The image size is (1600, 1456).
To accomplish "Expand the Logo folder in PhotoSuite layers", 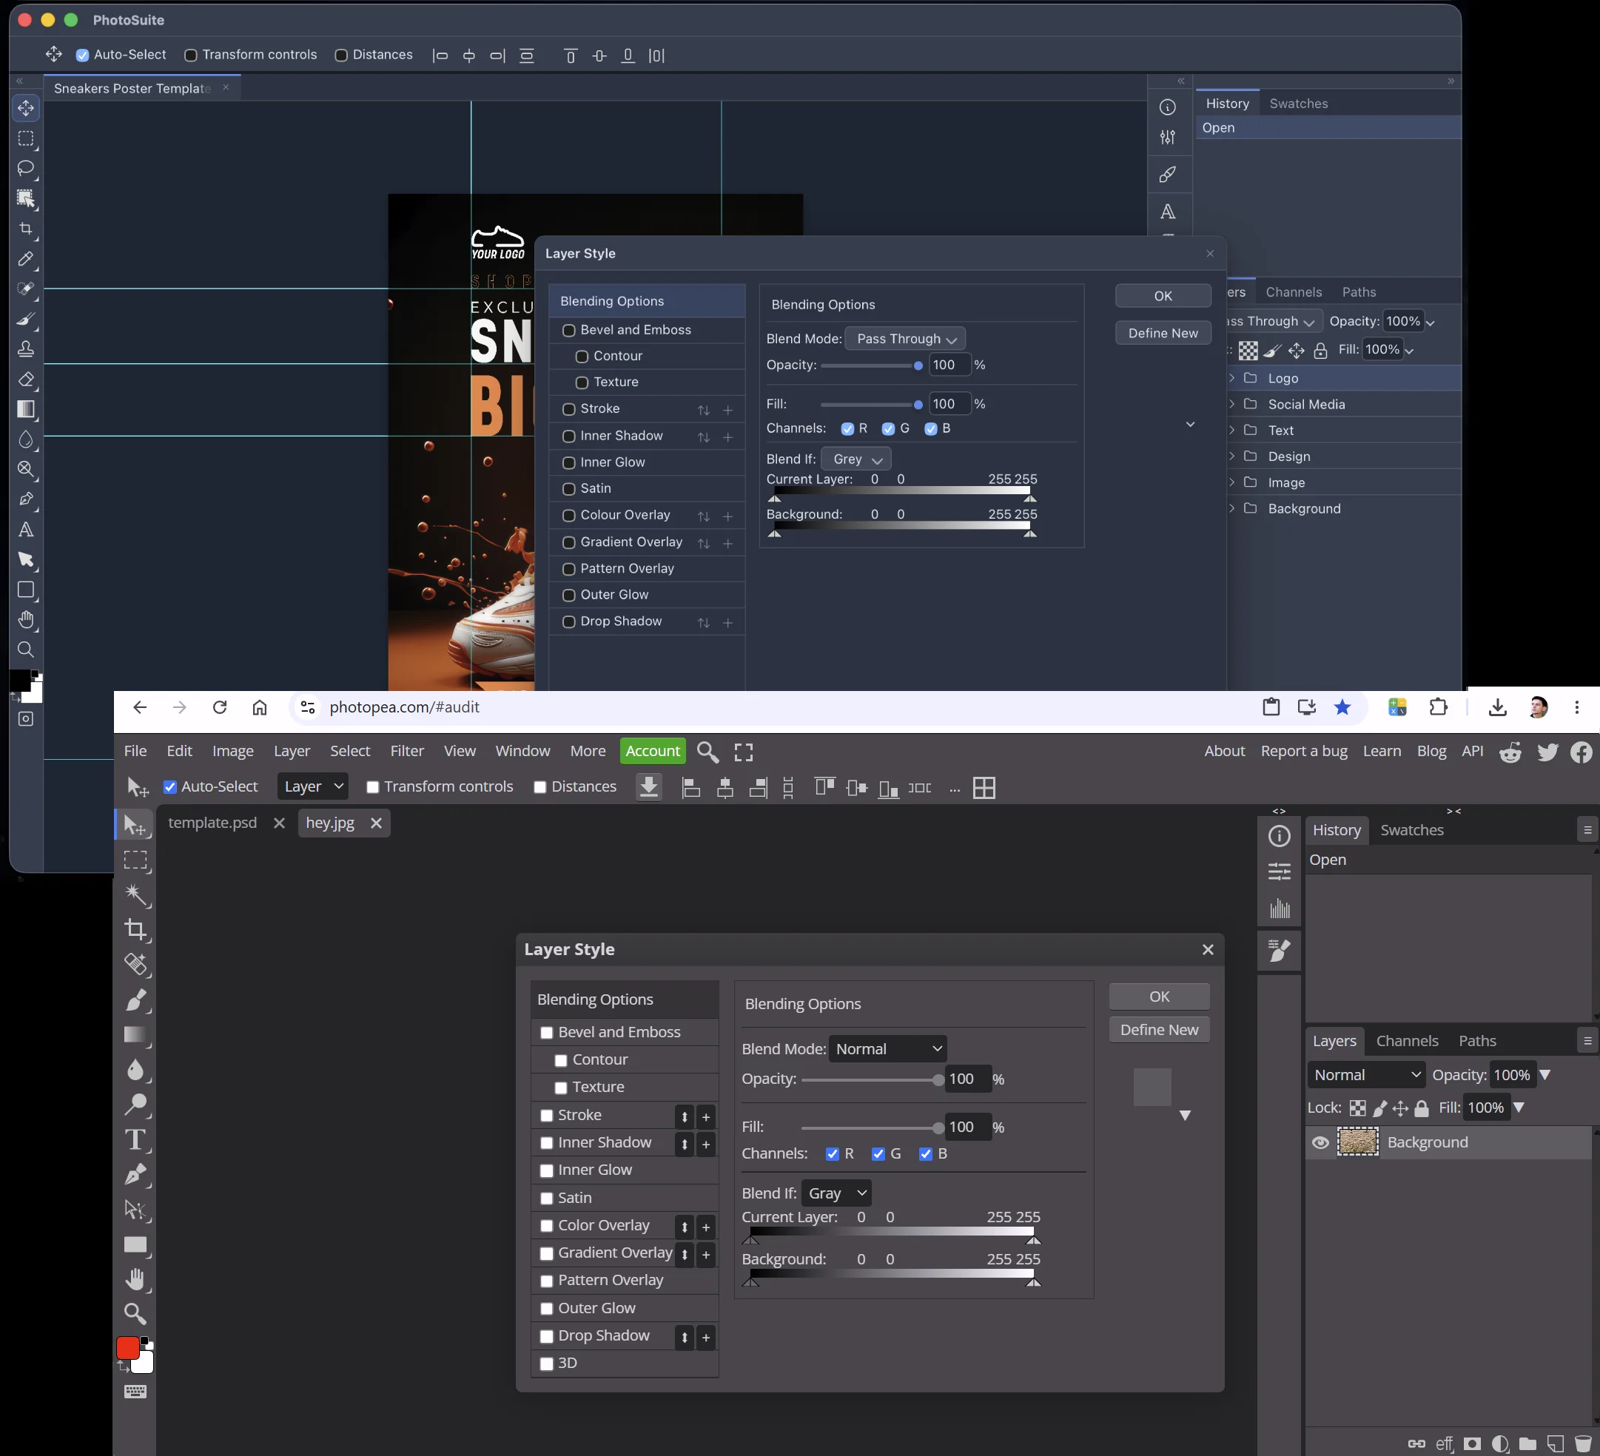I will tap(1232, 378).
